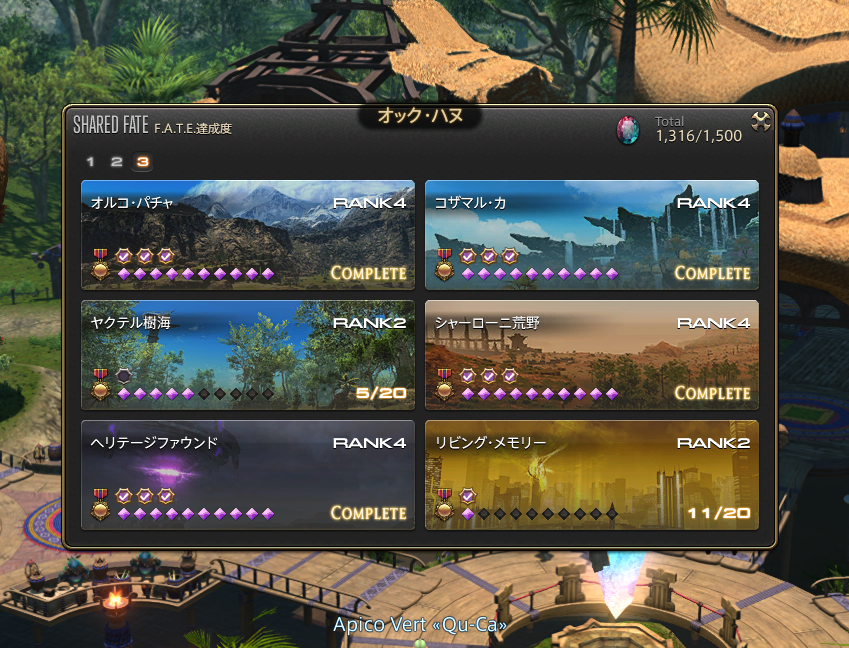Switch to page 1 tab
Image resolution: width=849 pixels, height=648 pixels.
(x=90, y=161)
